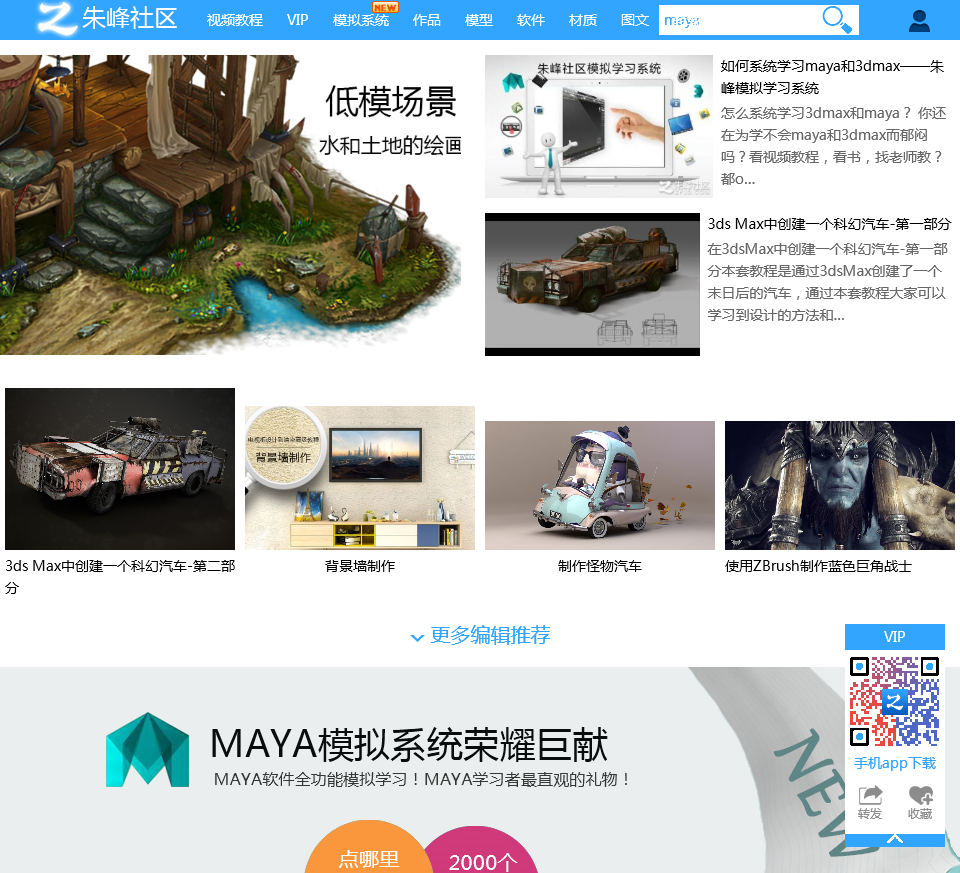Open 图文 menu item

[635, 20]
